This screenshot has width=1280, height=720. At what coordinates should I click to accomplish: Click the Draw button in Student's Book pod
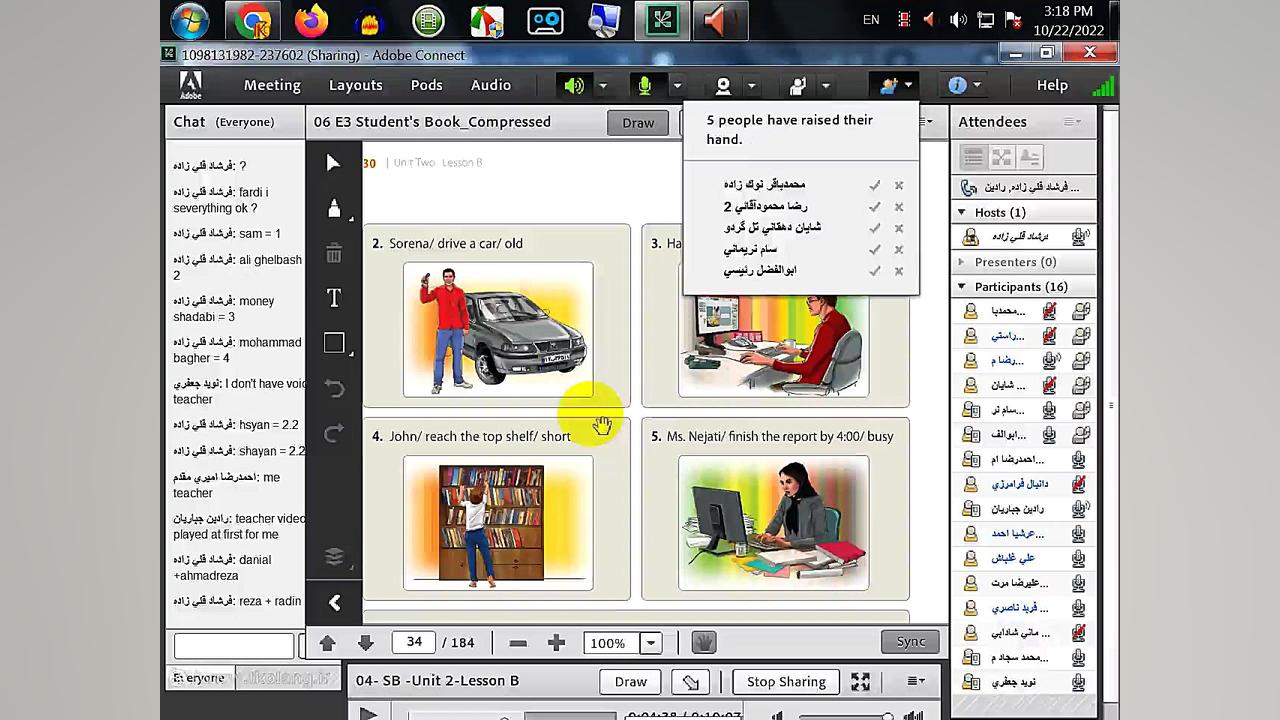click(x=638, y=123)
